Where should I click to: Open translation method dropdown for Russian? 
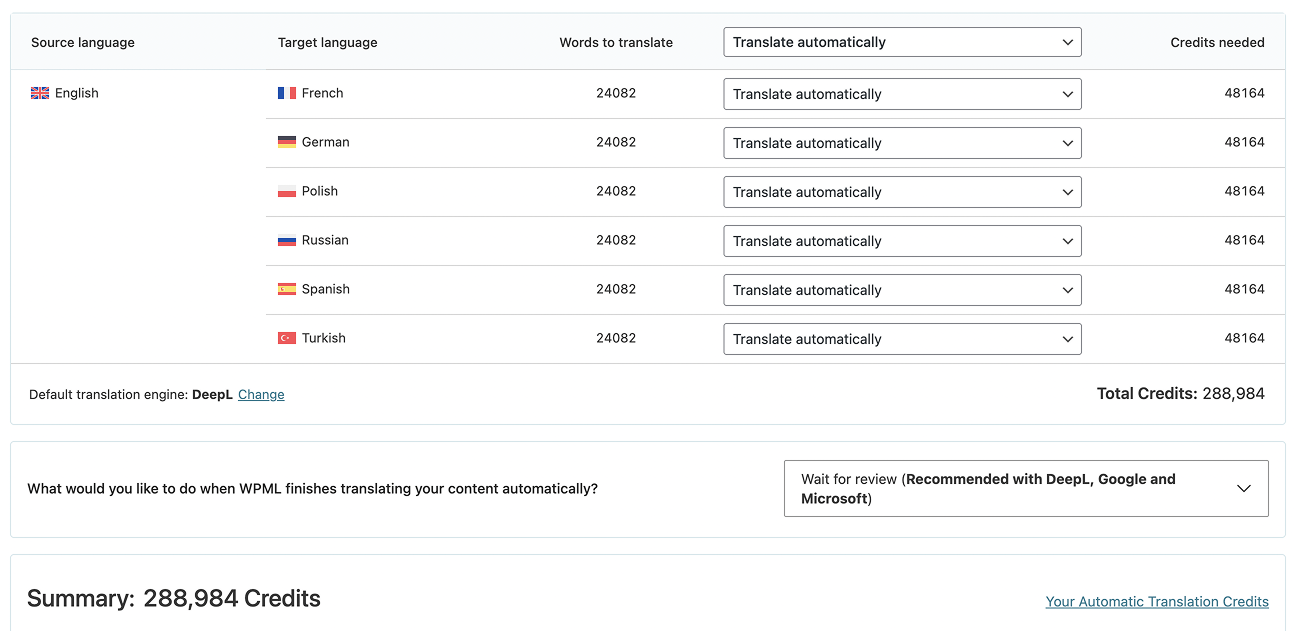coord(902,241)
